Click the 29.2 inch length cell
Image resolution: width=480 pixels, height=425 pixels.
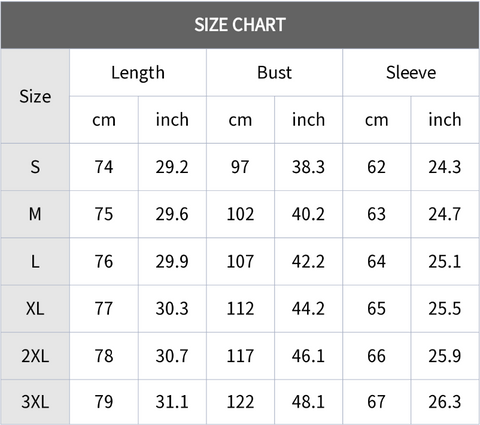pyautogui.click(x=172, y=167)
